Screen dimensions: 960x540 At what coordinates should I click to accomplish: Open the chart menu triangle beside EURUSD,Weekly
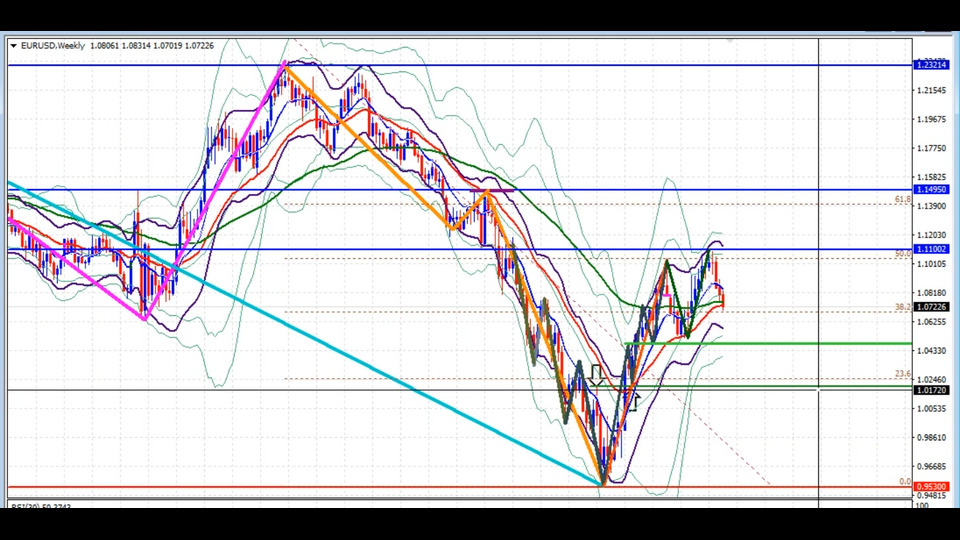point(13,46)
